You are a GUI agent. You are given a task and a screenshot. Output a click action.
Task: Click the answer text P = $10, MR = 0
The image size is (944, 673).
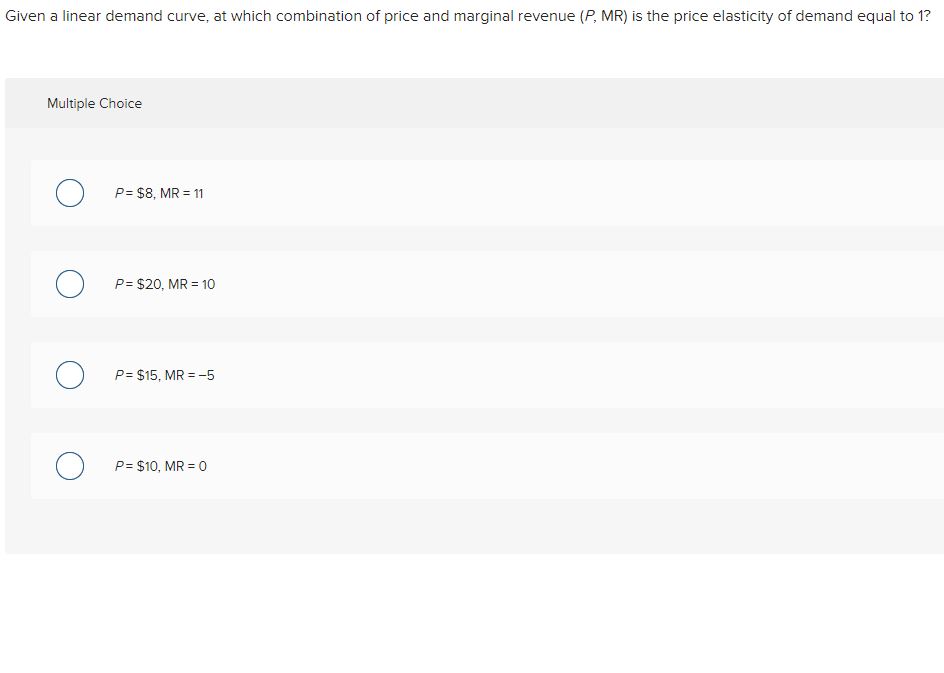click(x=160, y=465)
